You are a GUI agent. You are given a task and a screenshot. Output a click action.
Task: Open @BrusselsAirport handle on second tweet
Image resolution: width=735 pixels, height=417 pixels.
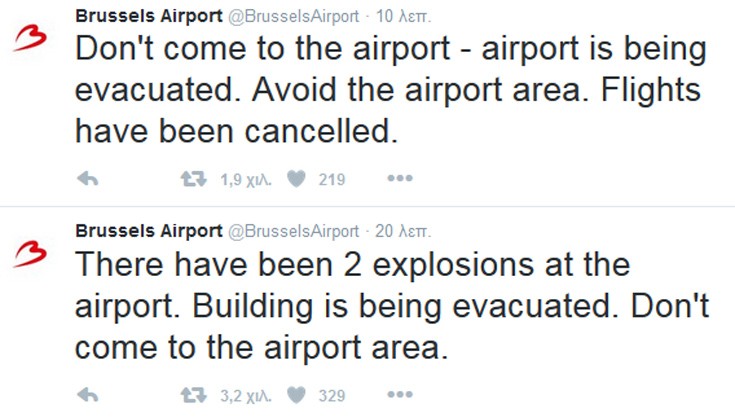[x=293, y=231]
